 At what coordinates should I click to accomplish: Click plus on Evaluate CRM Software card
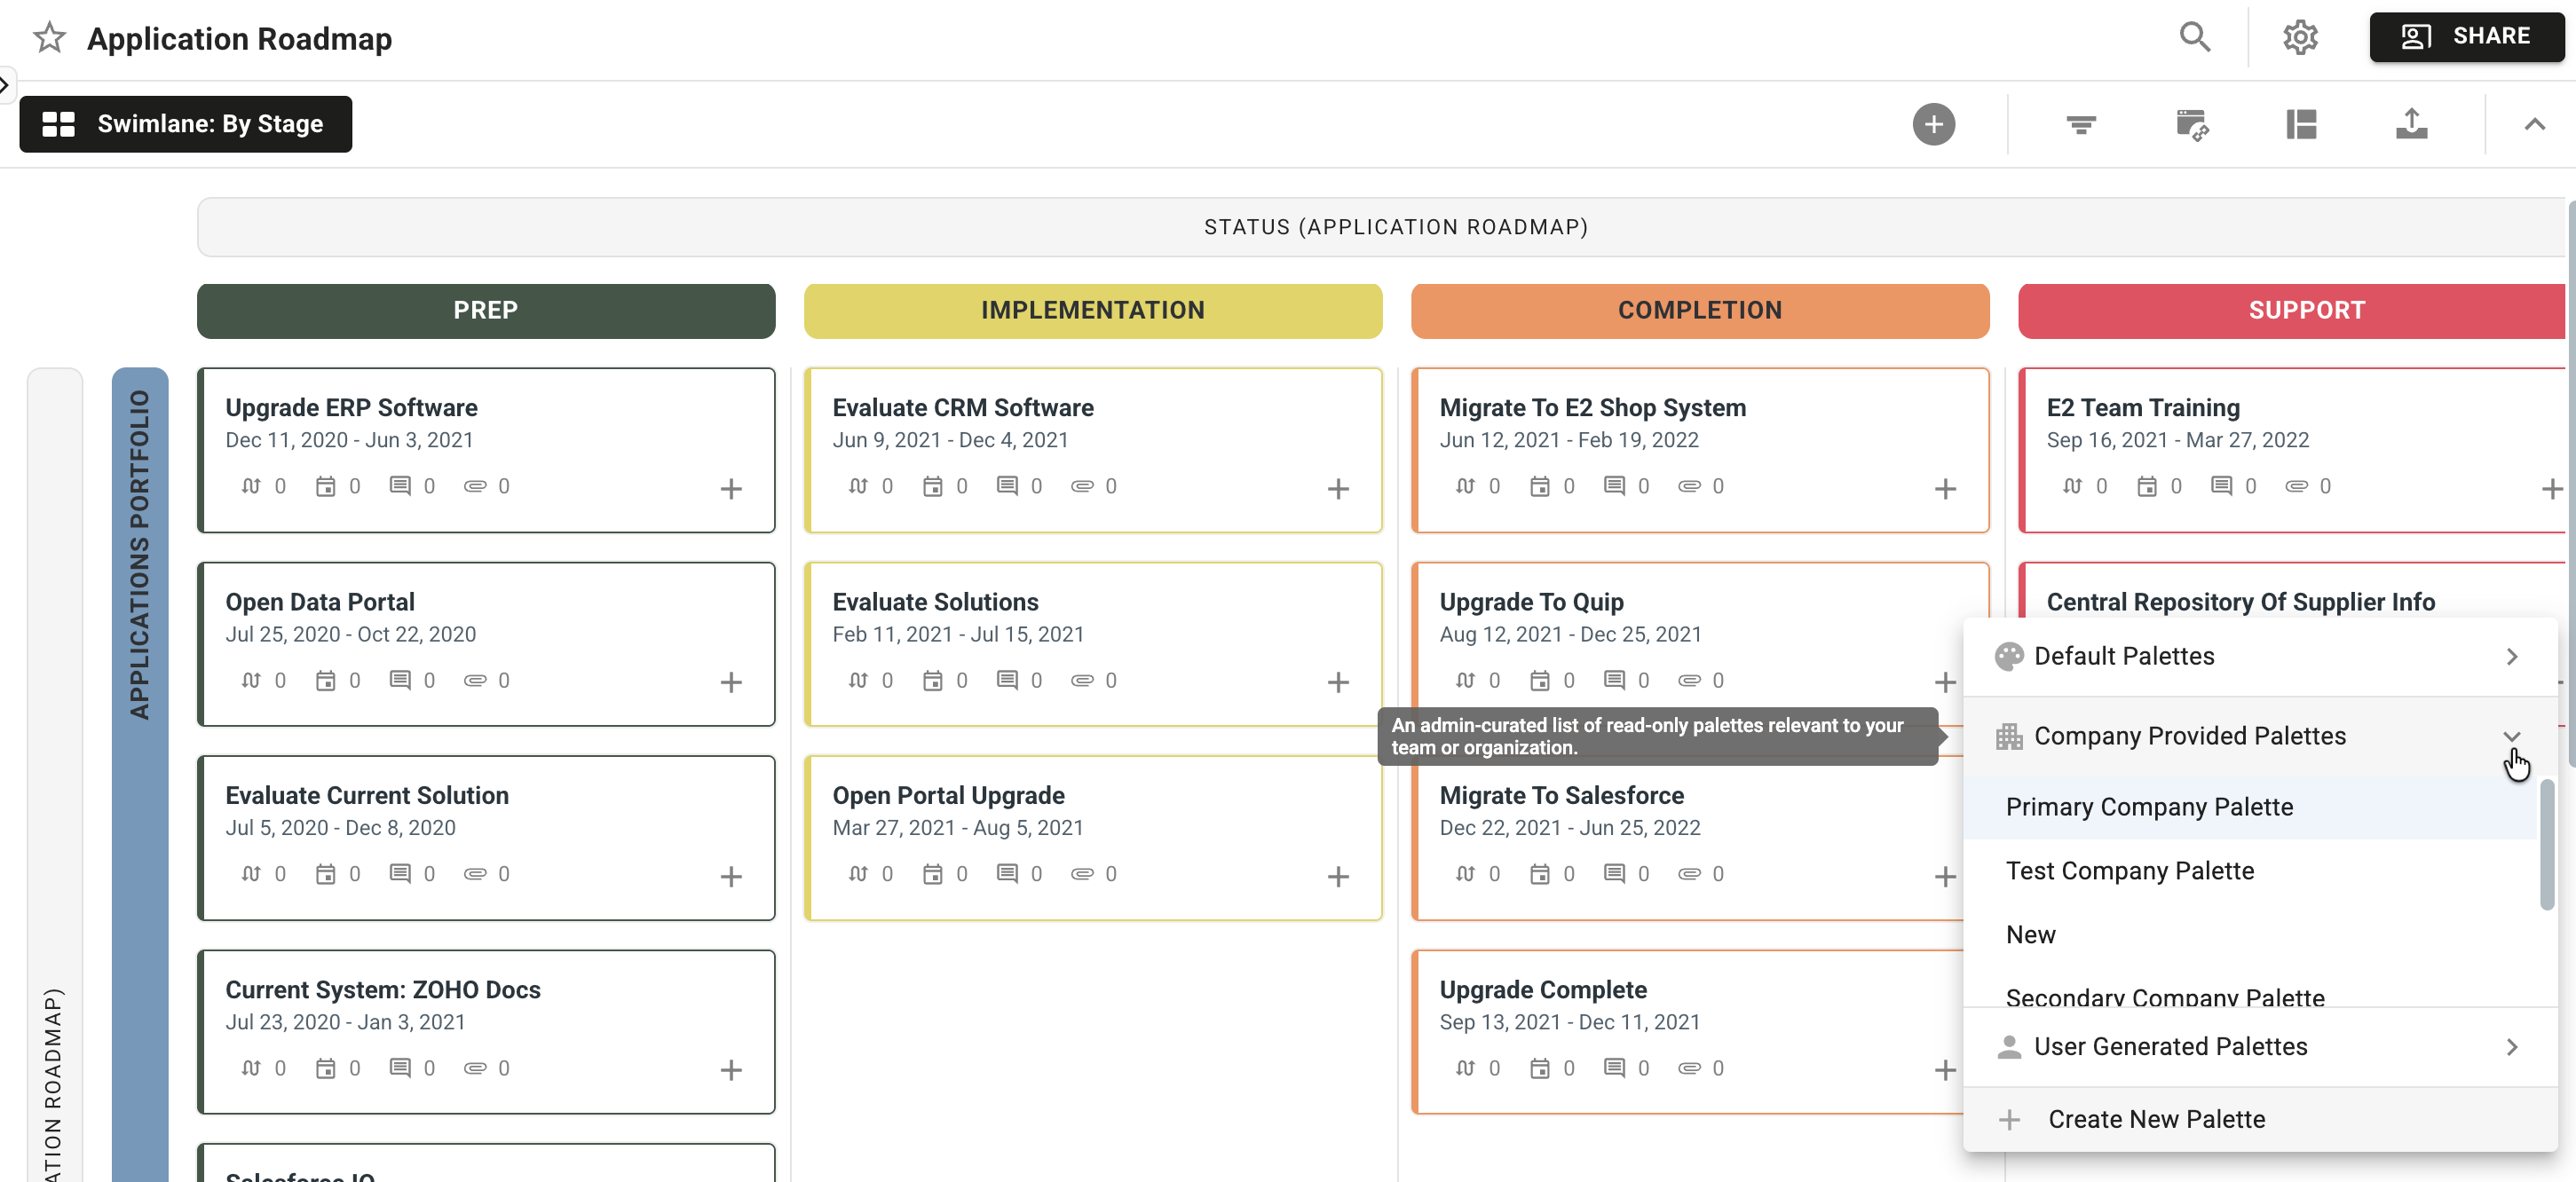pos(1338,488)
